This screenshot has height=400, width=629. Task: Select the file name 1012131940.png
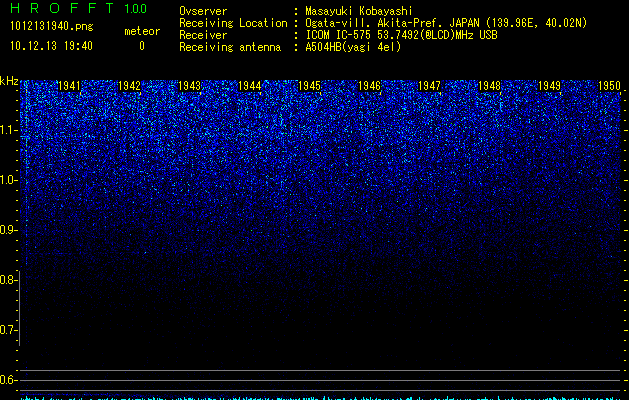(x=52, y=26)
